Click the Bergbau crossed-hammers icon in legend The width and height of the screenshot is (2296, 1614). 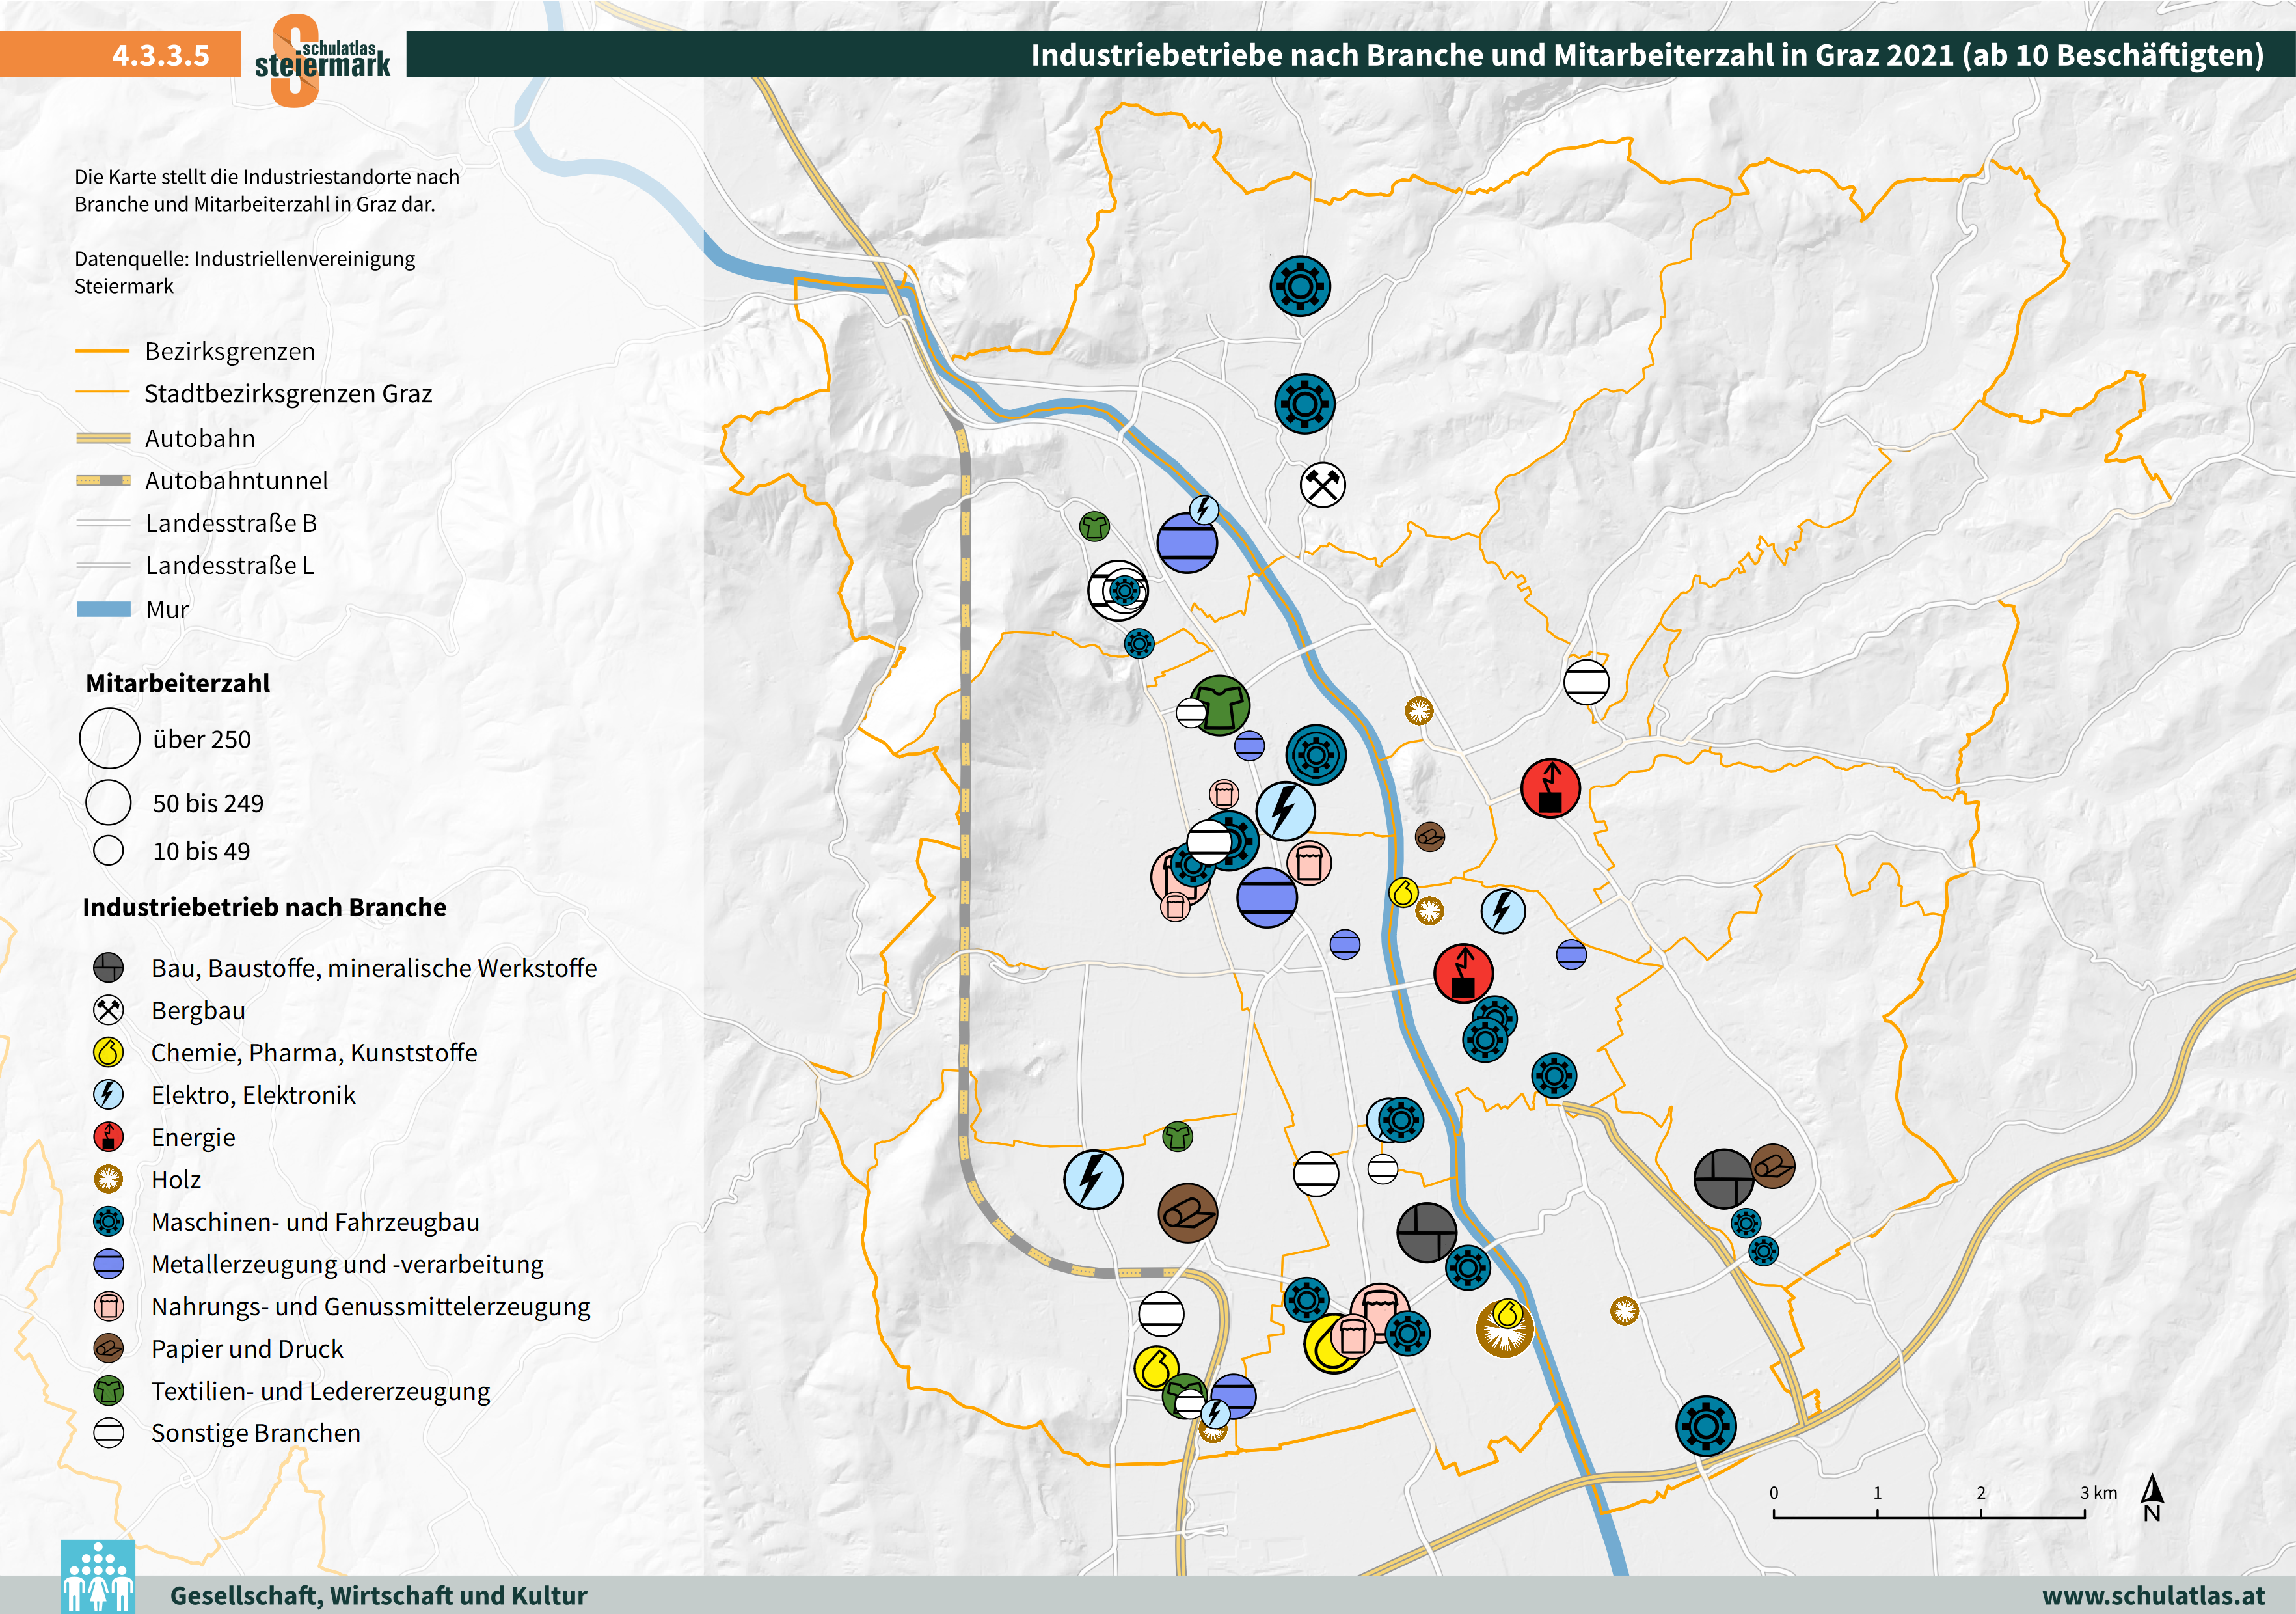click(x=108, y=1010)
